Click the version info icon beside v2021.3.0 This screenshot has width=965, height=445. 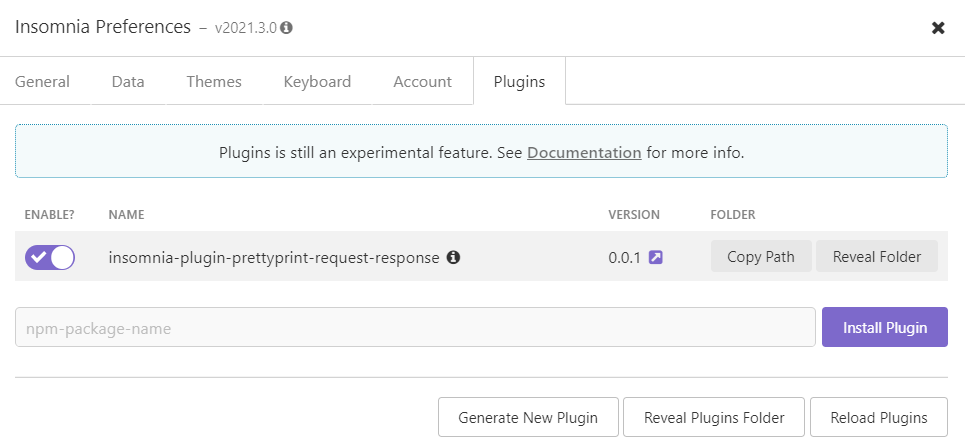coord(287,28)
